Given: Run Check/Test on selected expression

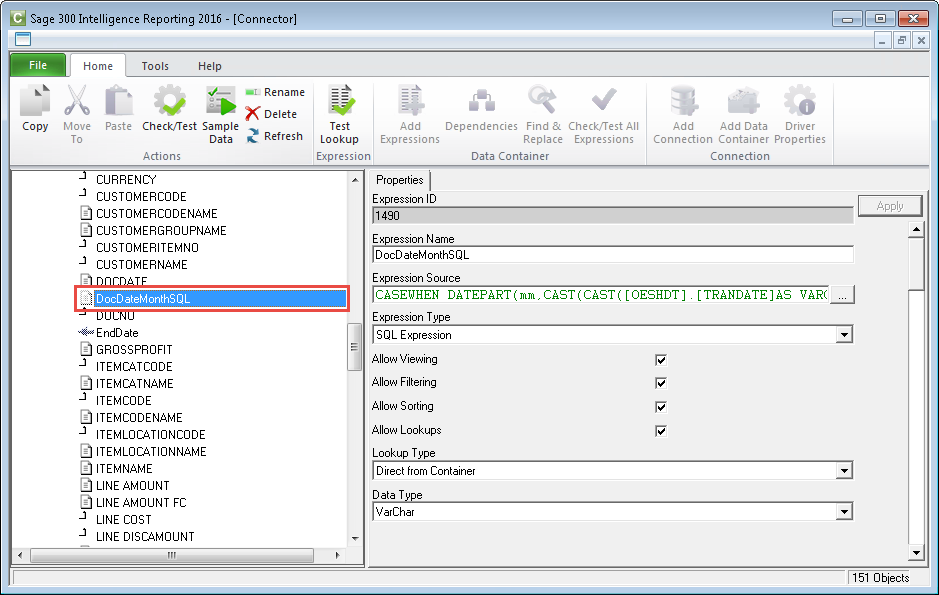Looking at the screenshot, I should point(169,108).
